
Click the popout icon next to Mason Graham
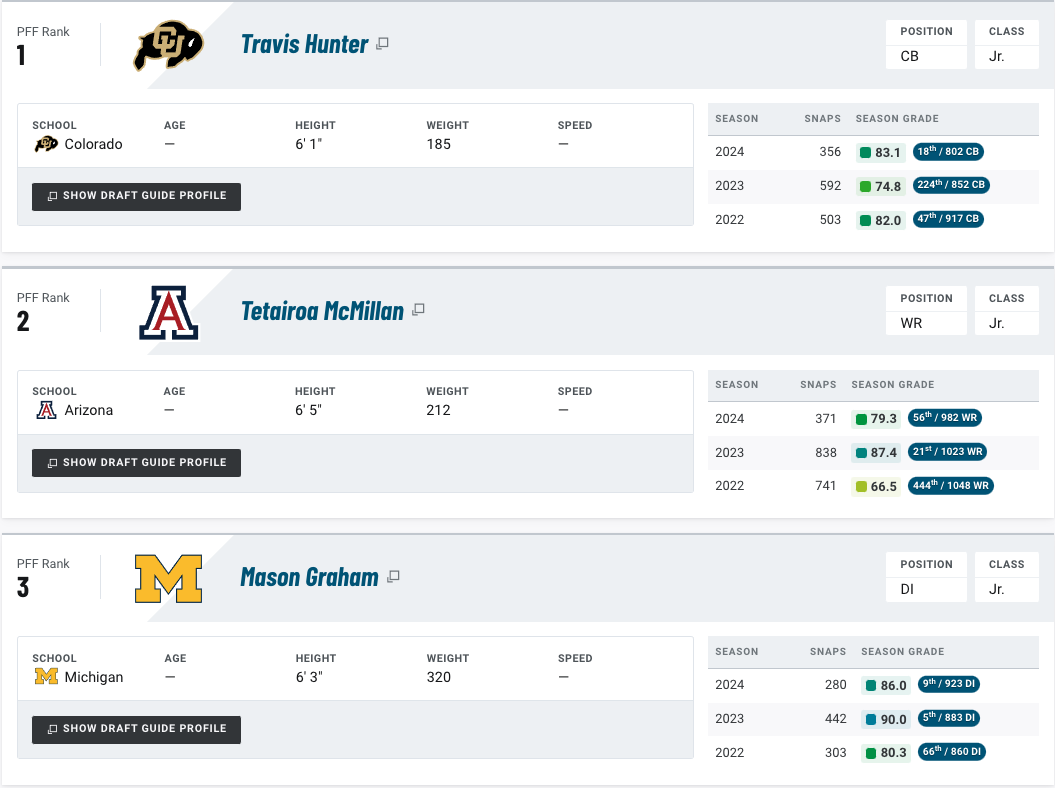click(393, 577)
